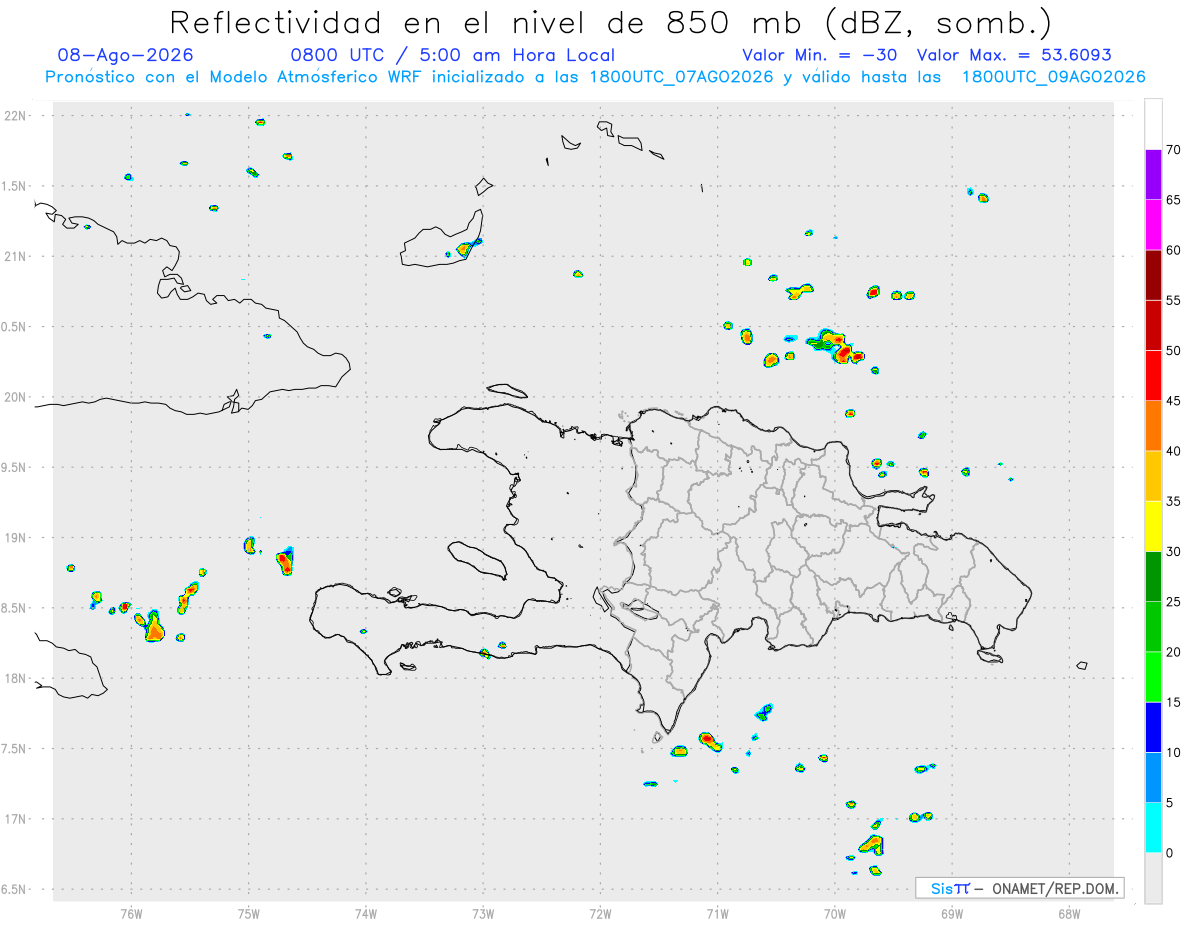Click the longitude label '71W'
This screenshot has width=1200, height=927.
(717, 913)
